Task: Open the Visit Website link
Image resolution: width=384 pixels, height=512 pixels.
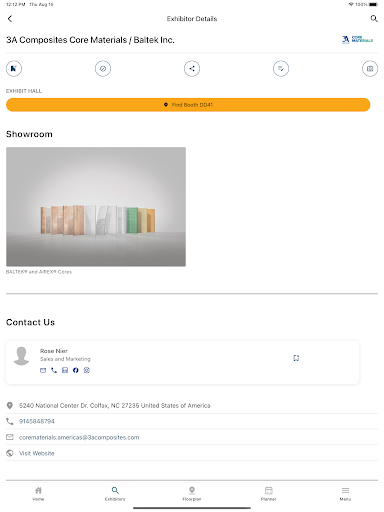Action: point(37,453)
